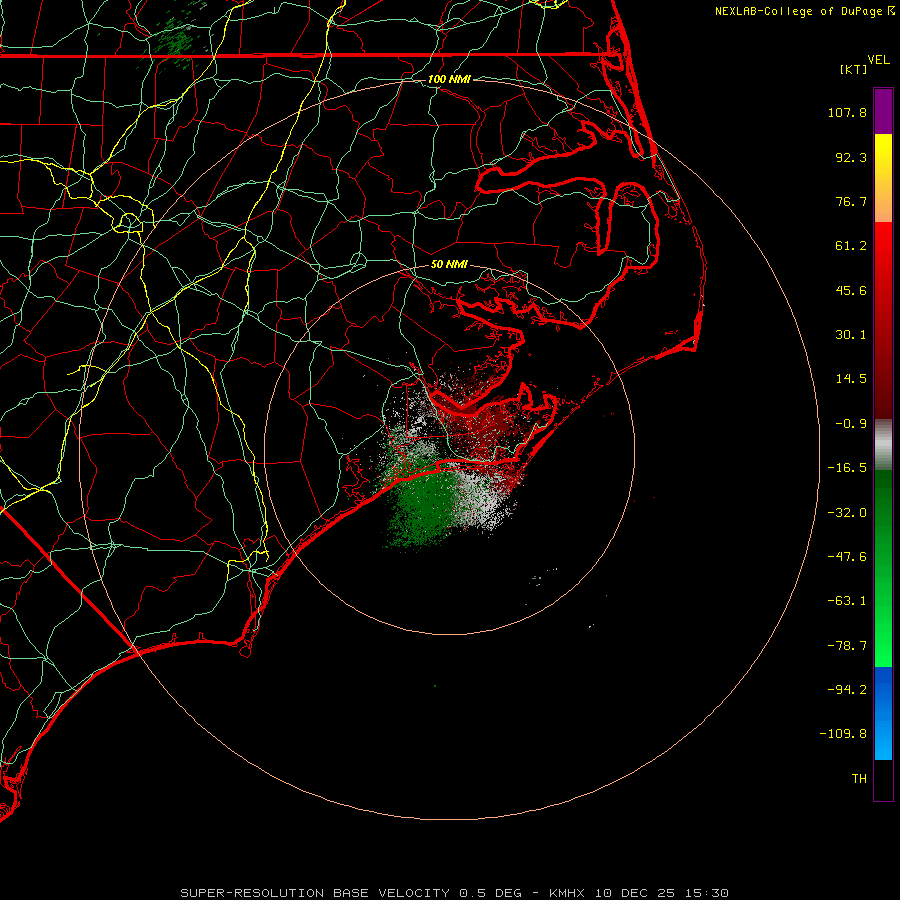Image resolution: width=900 pixels, height=900 pixels.
Task: Click the 107.8 legend value
Action: 847,112
